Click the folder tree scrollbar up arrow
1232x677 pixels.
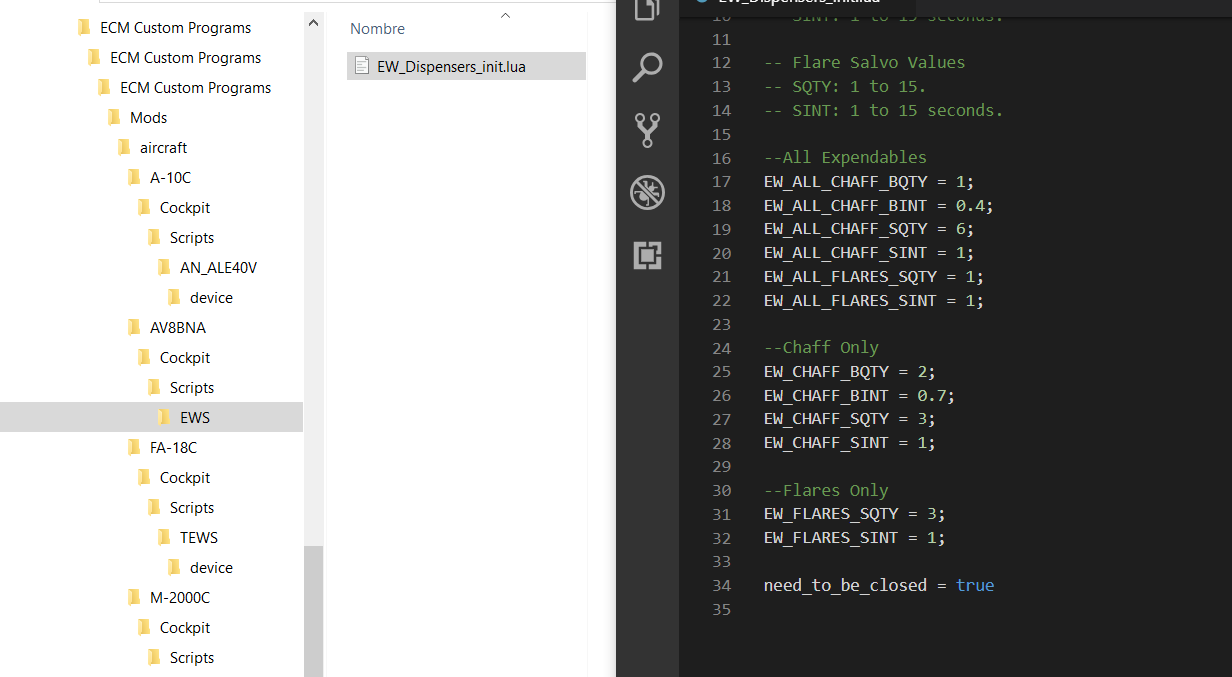pyautogui.click(x=313, y=22)
